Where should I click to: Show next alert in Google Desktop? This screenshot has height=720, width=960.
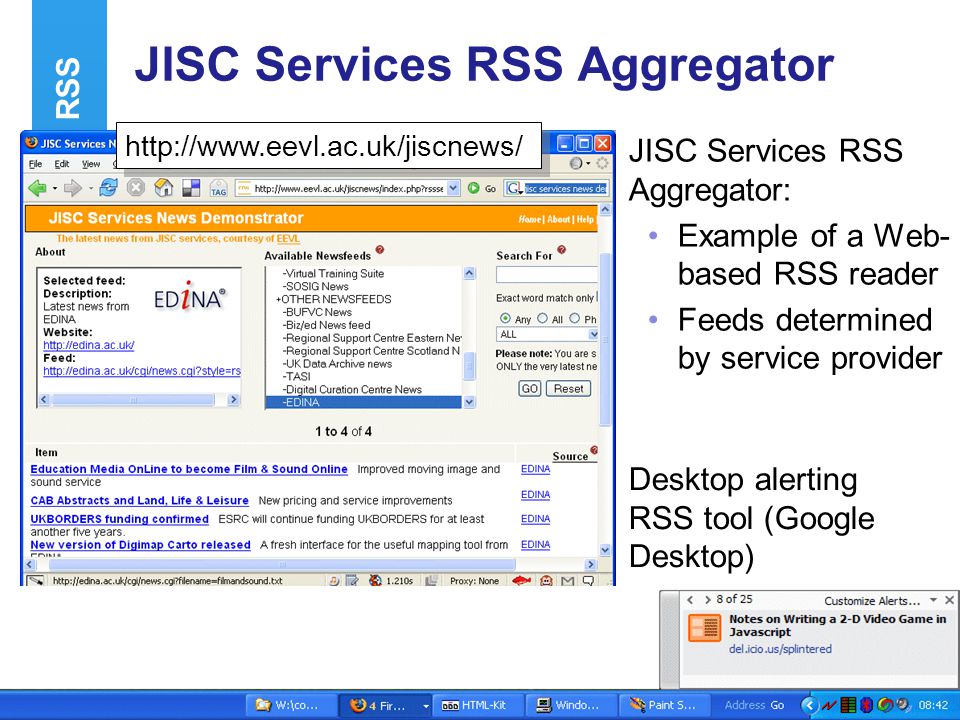707,600
